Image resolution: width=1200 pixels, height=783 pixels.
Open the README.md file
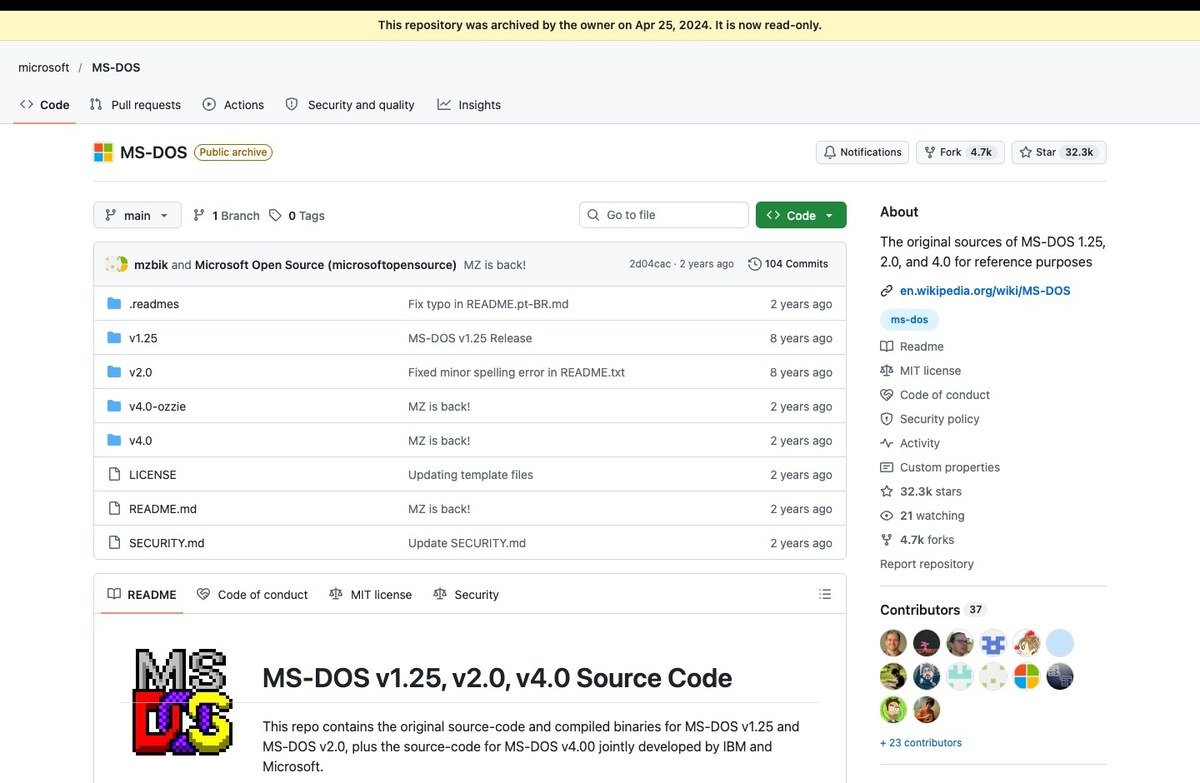[x=162, y=509]
